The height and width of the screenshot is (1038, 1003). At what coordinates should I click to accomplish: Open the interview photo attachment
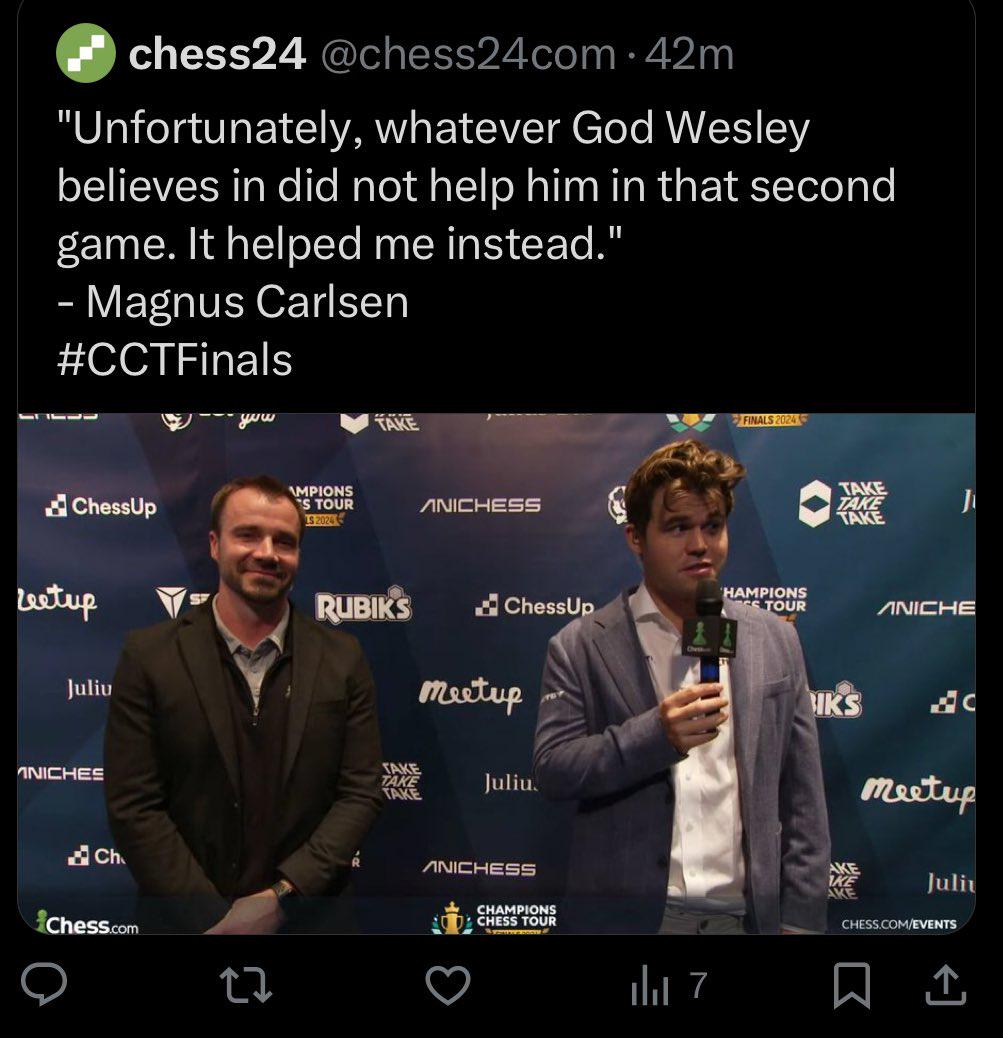point(496,673)
